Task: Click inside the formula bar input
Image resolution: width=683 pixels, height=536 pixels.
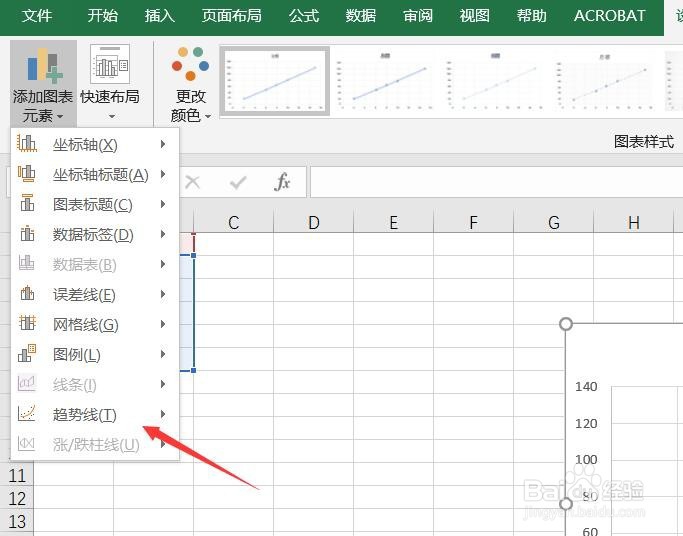Action: (x=496, y=182)
